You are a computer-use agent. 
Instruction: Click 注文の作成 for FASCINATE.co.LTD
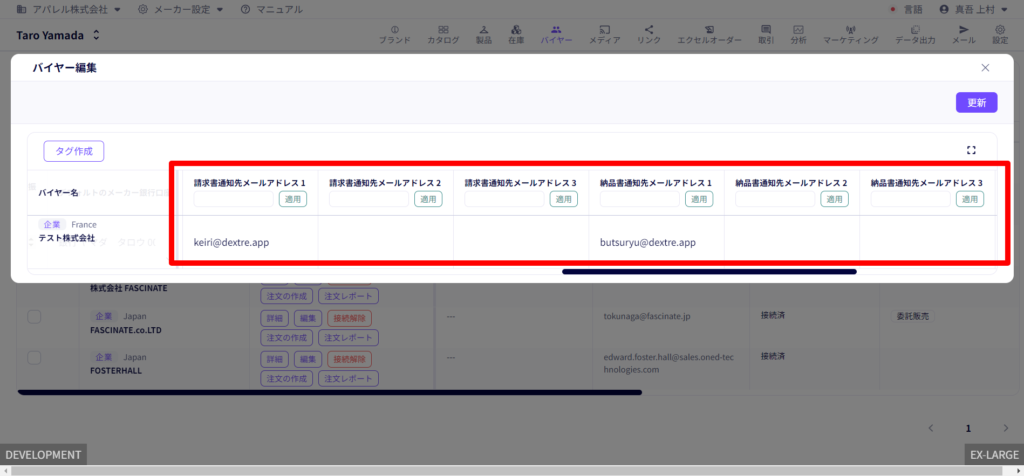pos(287,338)
